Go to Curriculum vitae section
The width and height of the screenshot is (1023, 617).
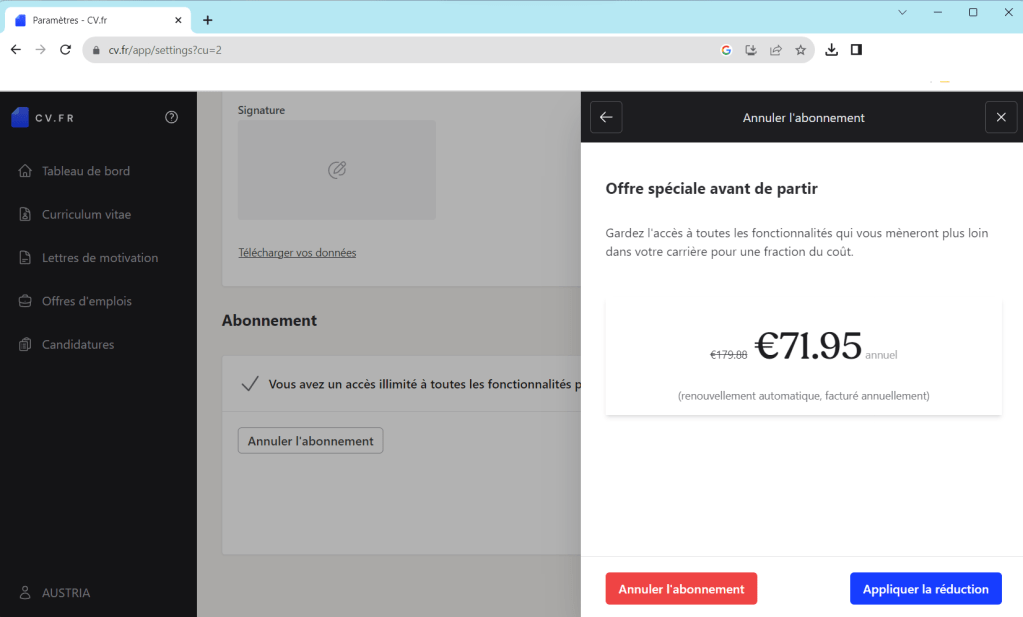point(86,214)
